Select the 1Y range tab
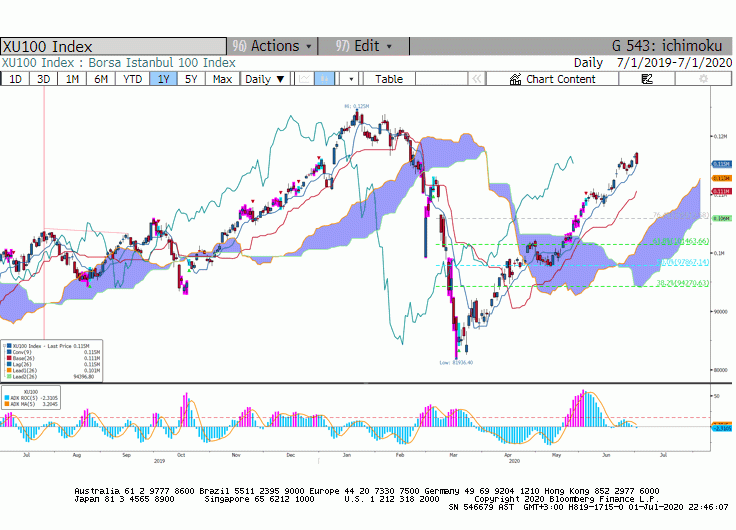 coord(163,79)
